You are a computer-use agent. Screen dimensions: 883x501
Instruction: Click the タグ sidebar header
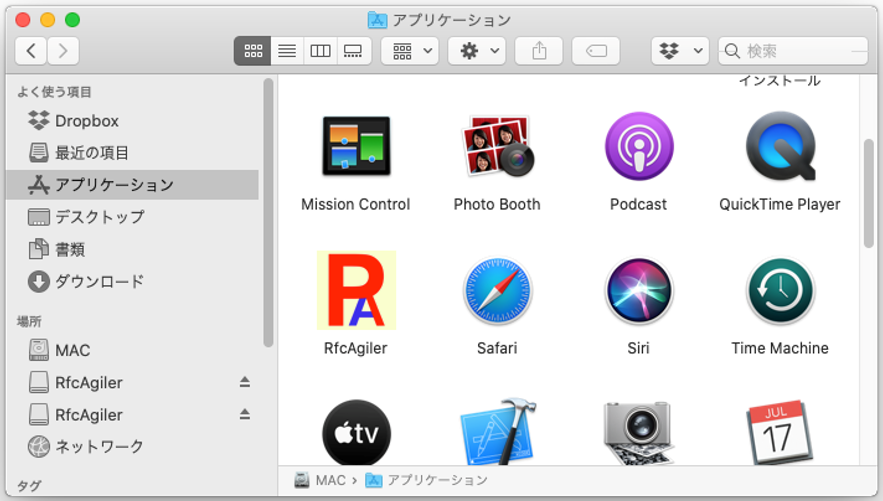coord(29,485)
